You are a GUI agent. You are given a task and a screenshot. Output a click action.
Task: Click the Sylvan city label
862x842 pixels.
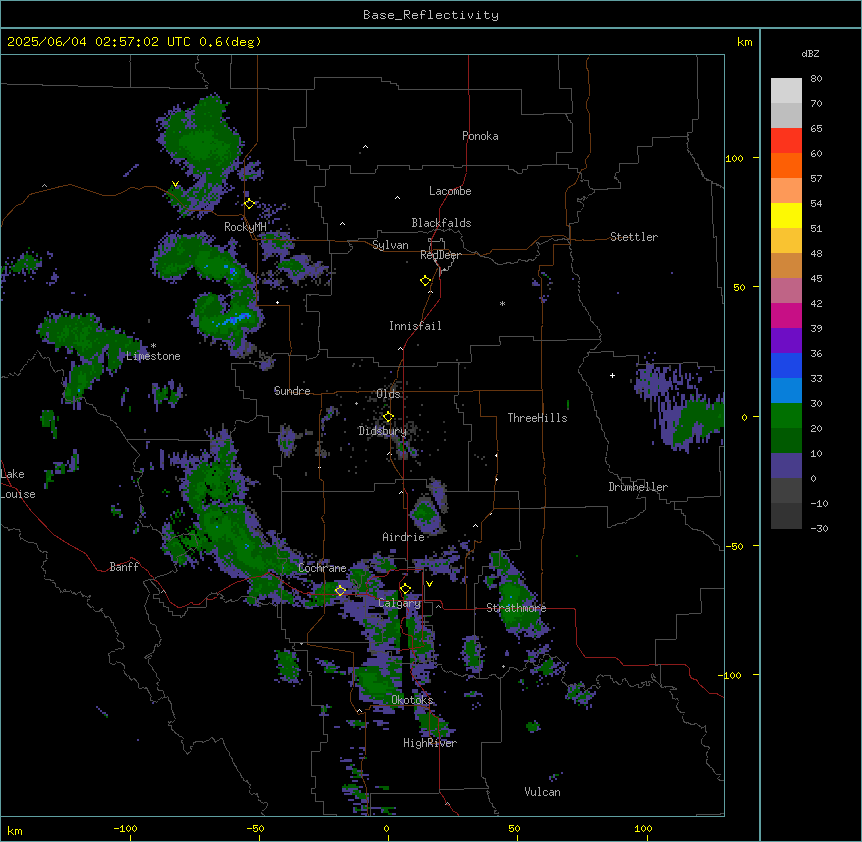390,245
